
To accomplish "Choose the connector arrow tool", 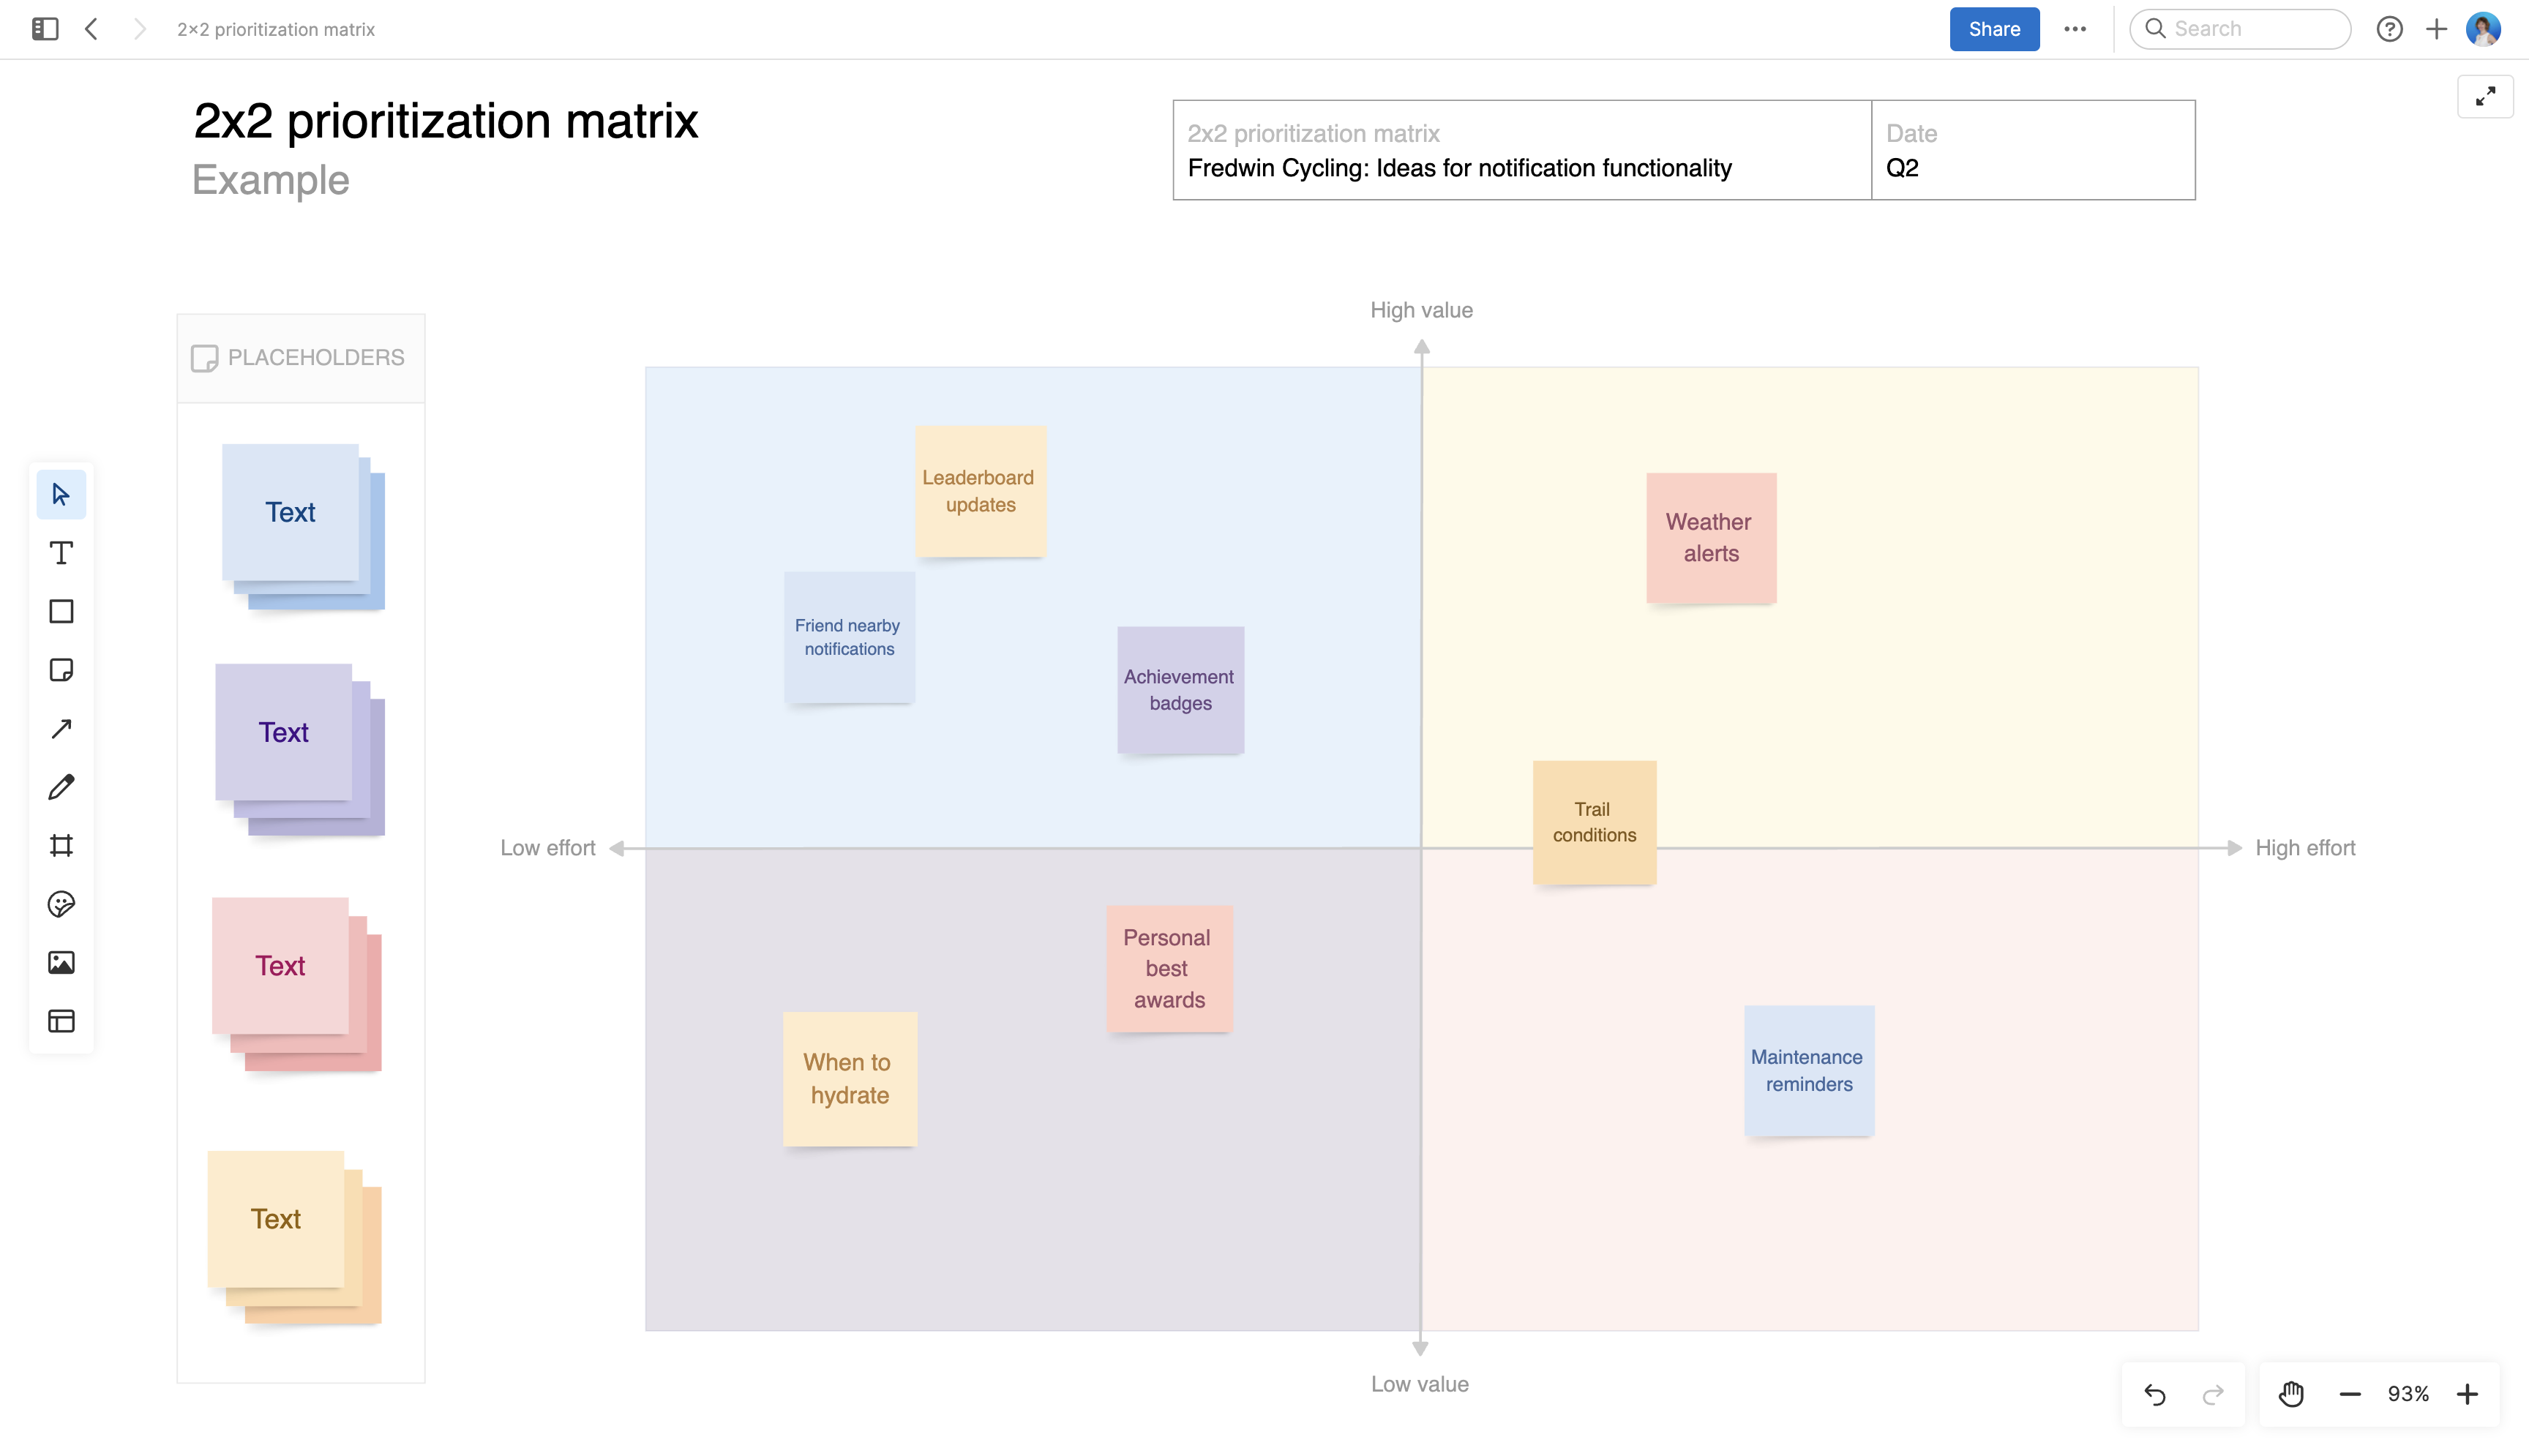I will coord(61,728).
